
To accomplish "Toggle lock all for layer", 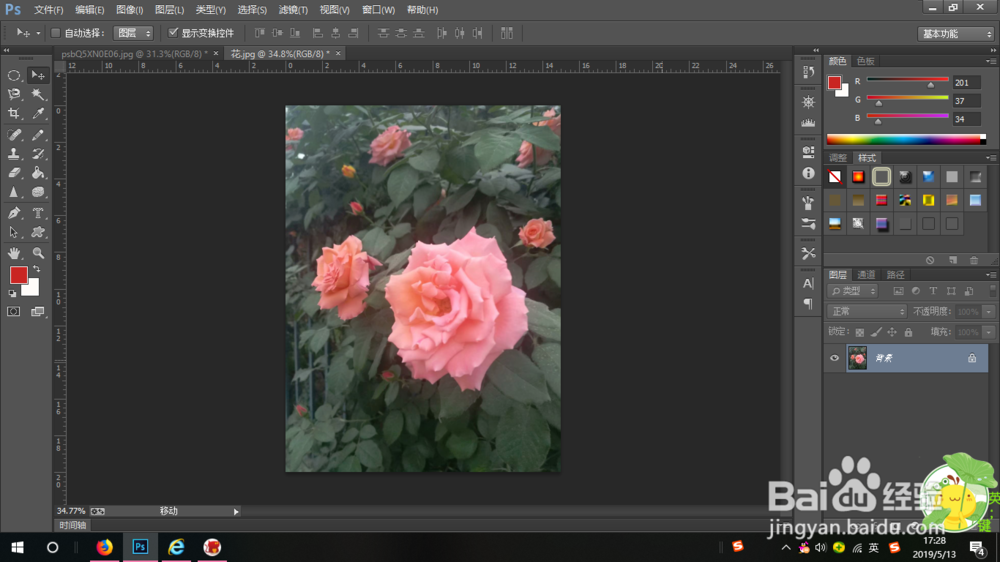I will [908, 332].
